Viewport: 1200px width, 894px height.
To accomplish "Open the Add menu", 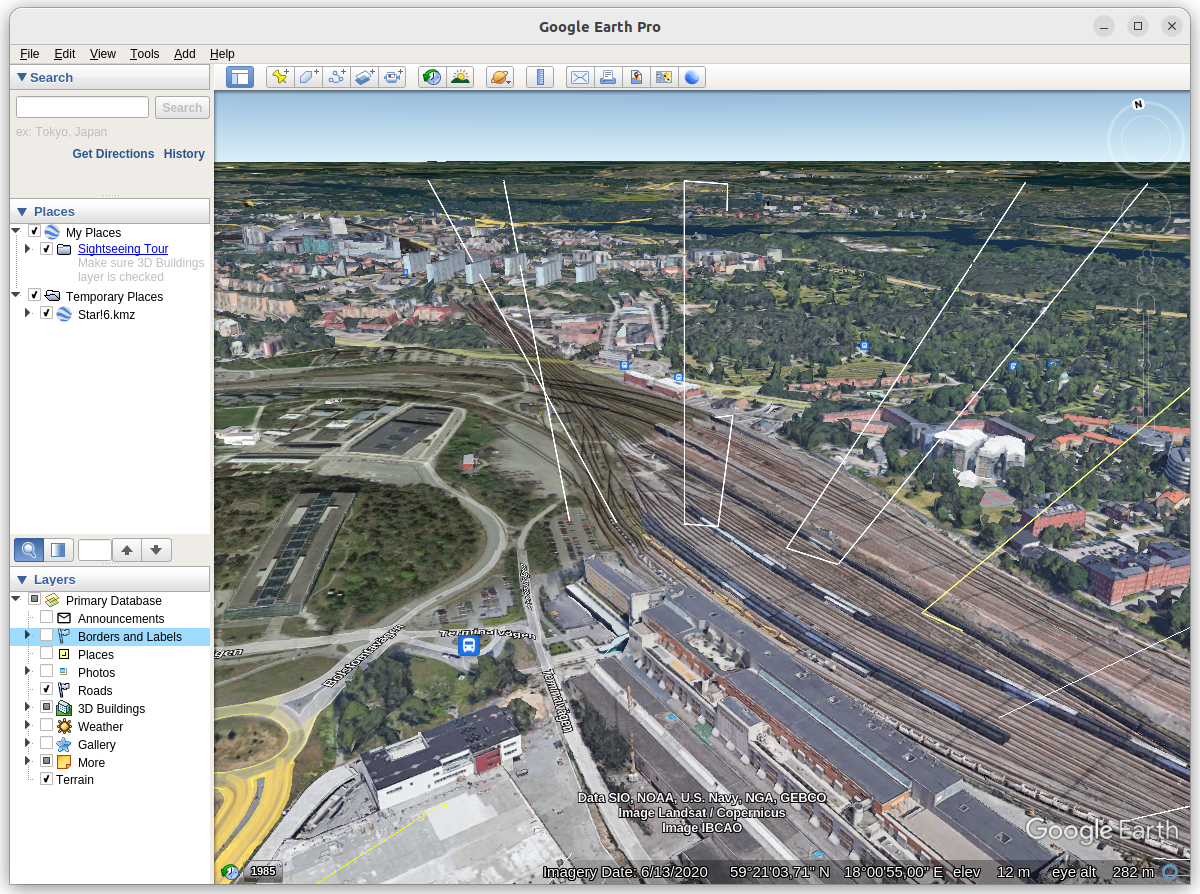I will [x=185, y=54].
